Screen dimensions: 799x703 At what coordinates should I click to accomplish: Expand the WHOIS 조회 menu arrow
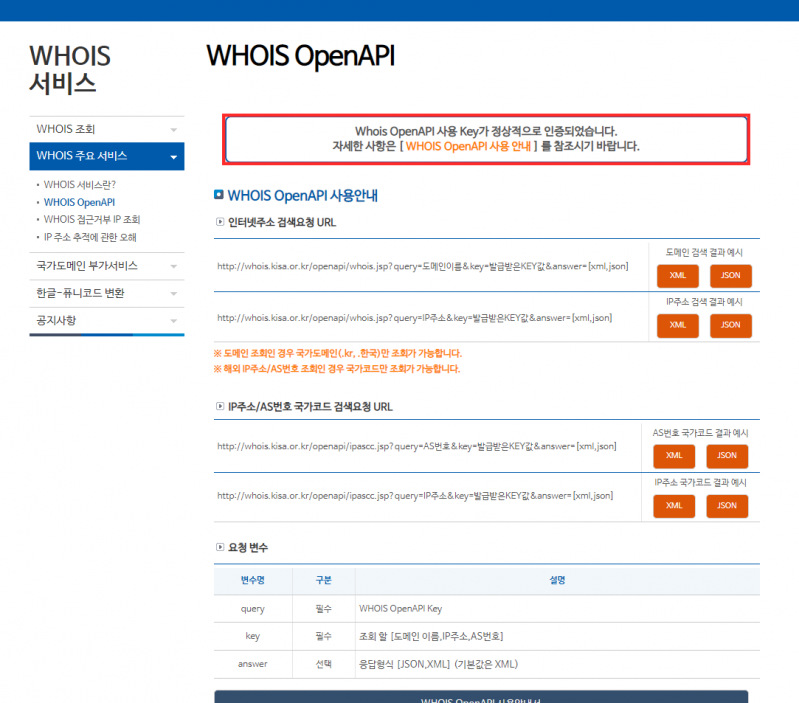173,130
